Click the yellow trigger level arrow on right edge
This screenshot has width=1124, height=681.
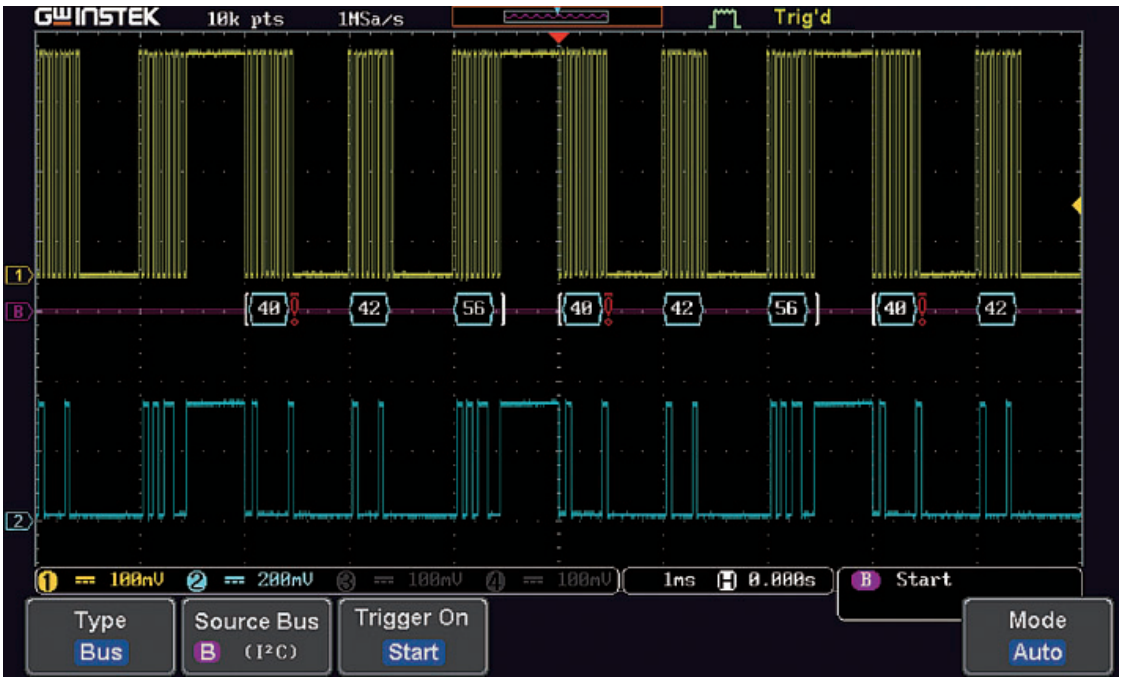click(x=1077, y=206)
